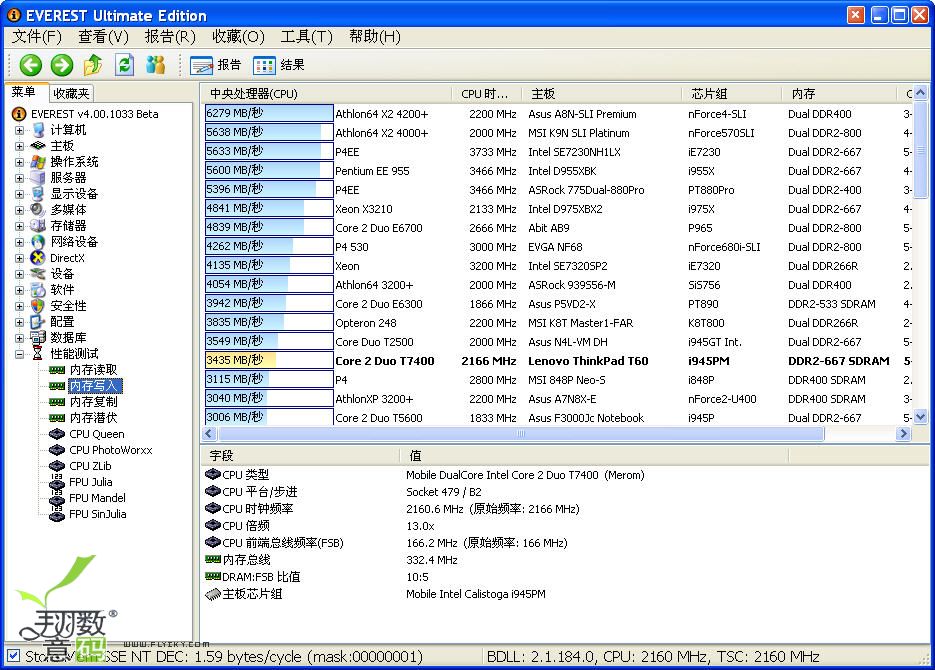Select the DirectX icon in tree

[x=38, y=258]
